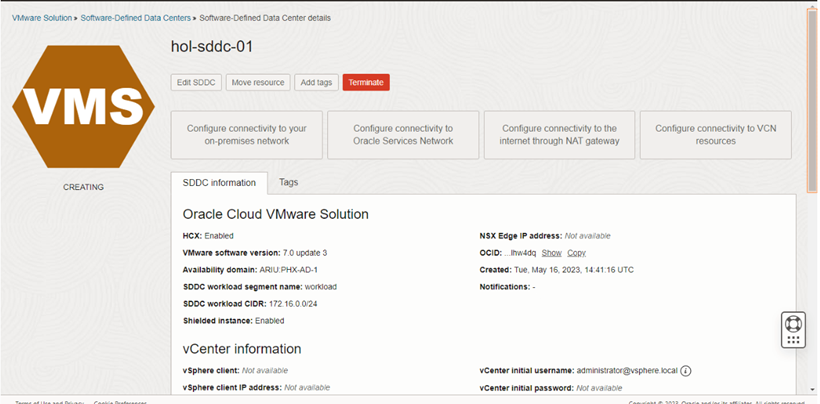Click the workload segment name value
The height and width of the screenshot is (404, 820).
[x=321, y=287]
